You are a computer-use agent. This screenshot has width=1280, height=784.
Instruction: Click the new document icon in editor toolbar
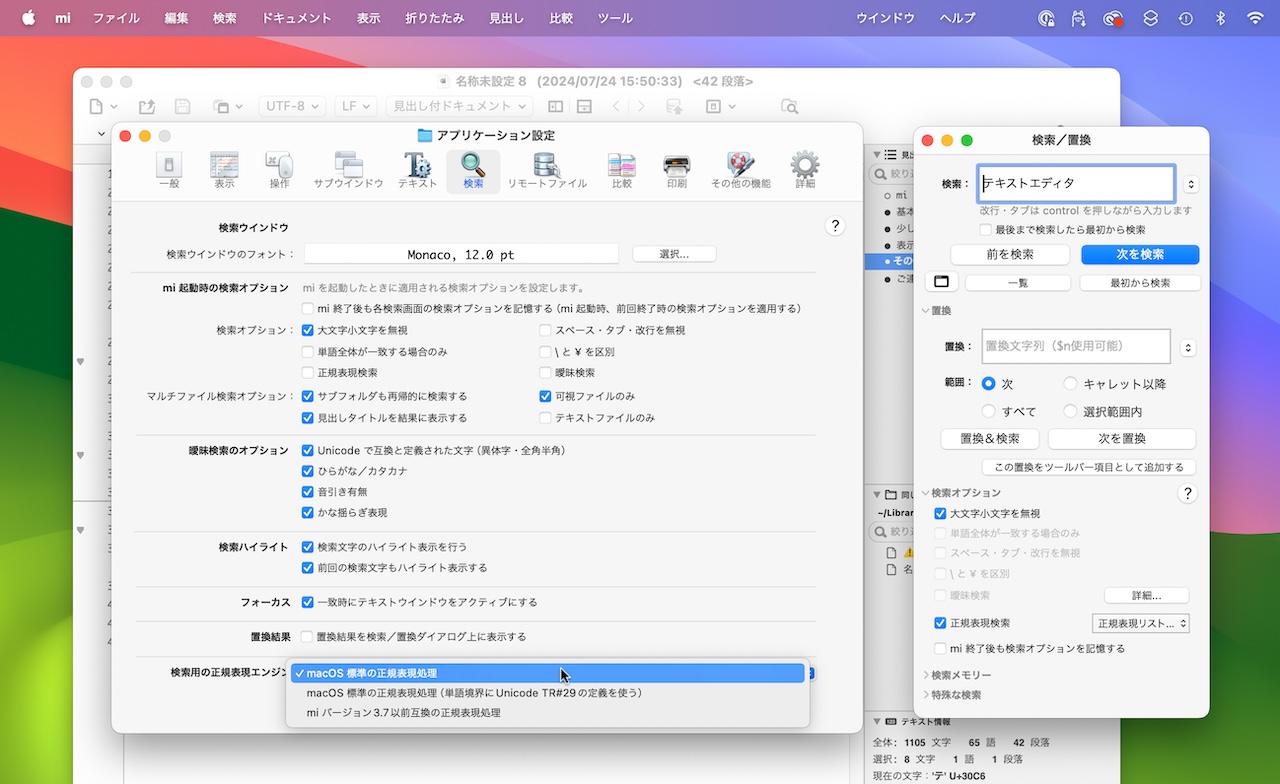(x=96, y=106)
